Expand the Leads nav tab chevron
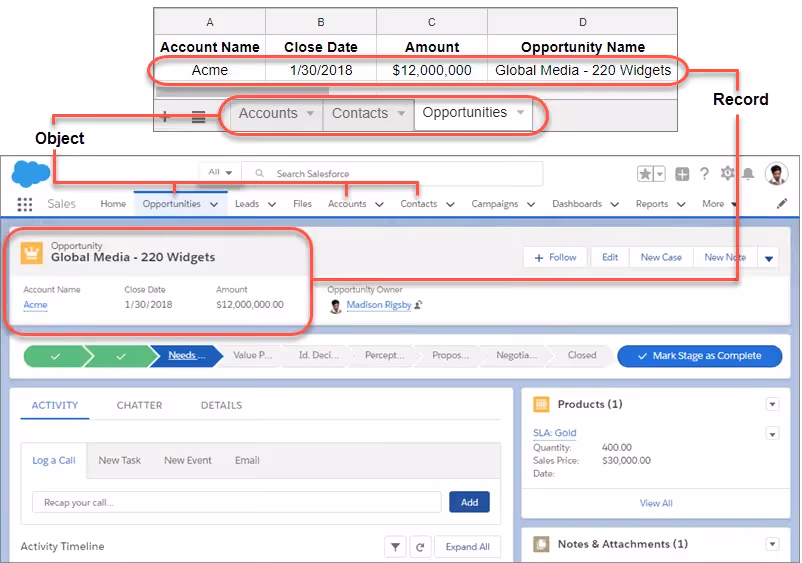Screen dimensions: 802x563 pyautogui.click(x=272, y=205)
